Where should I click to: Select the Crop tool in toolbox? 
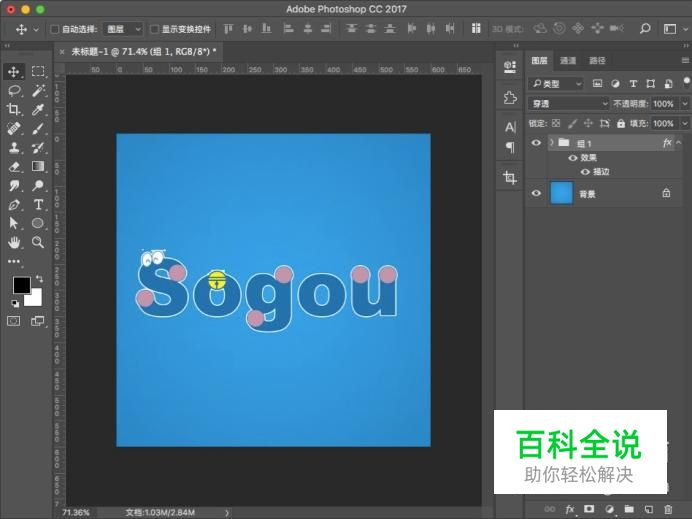14,109
